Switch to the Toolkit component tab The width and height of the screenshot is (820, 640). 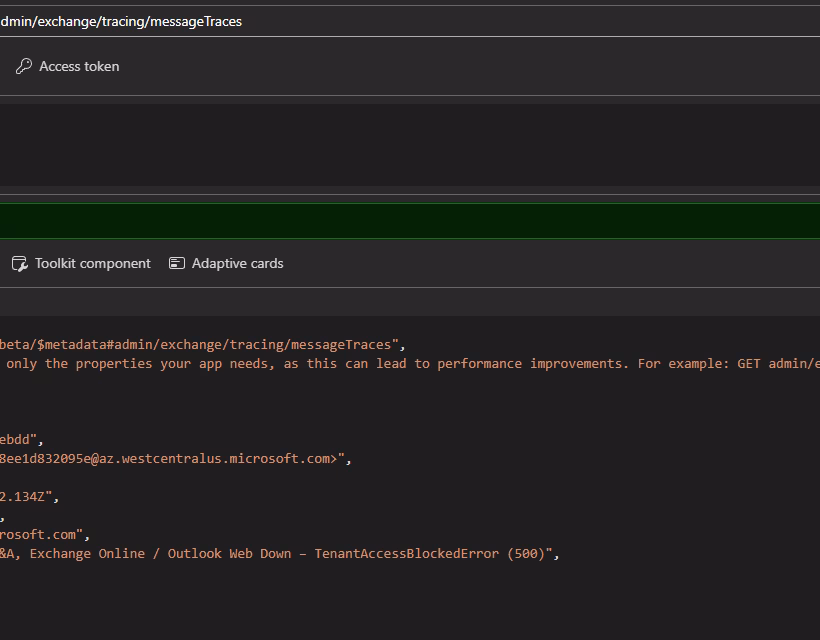92,263
